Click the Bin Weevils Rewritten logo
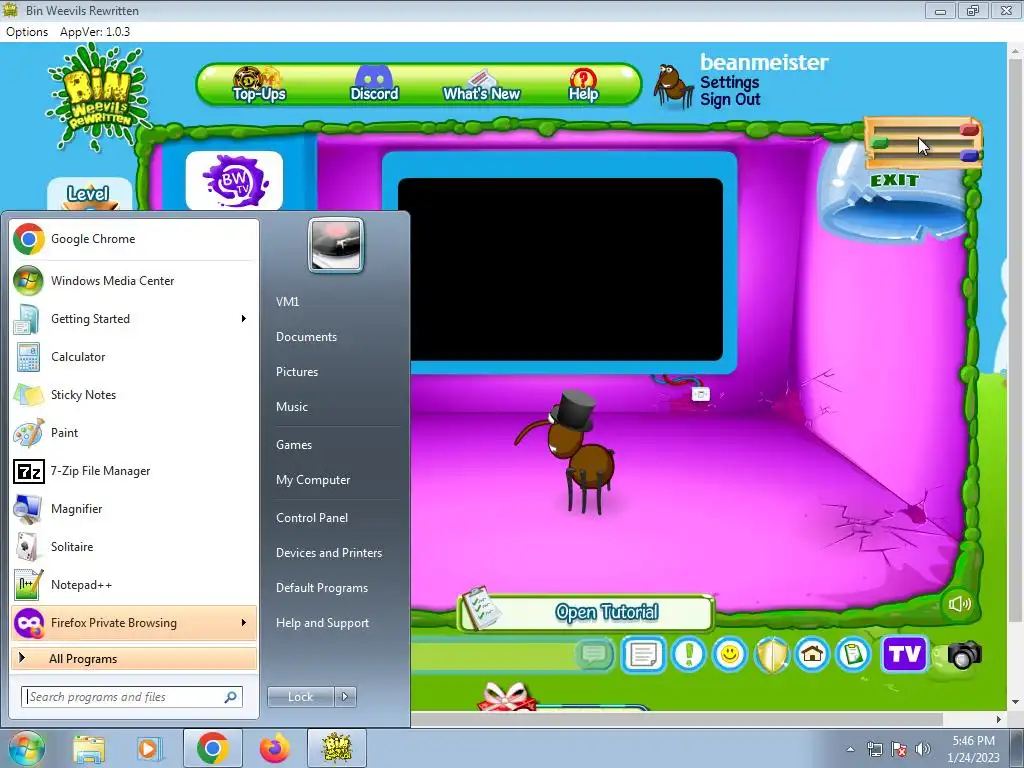The image size is (1024, 768). click(98, 98)
